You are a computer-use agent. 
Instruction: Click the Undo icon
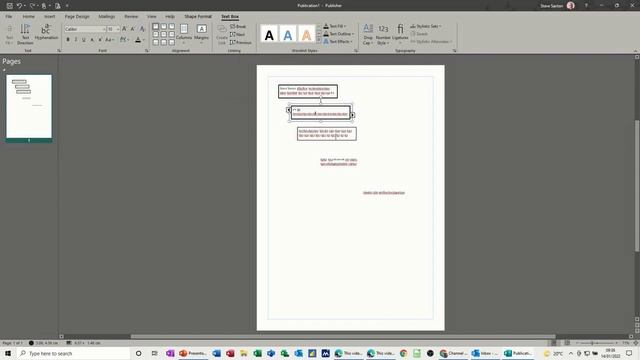tap(19, 6)
